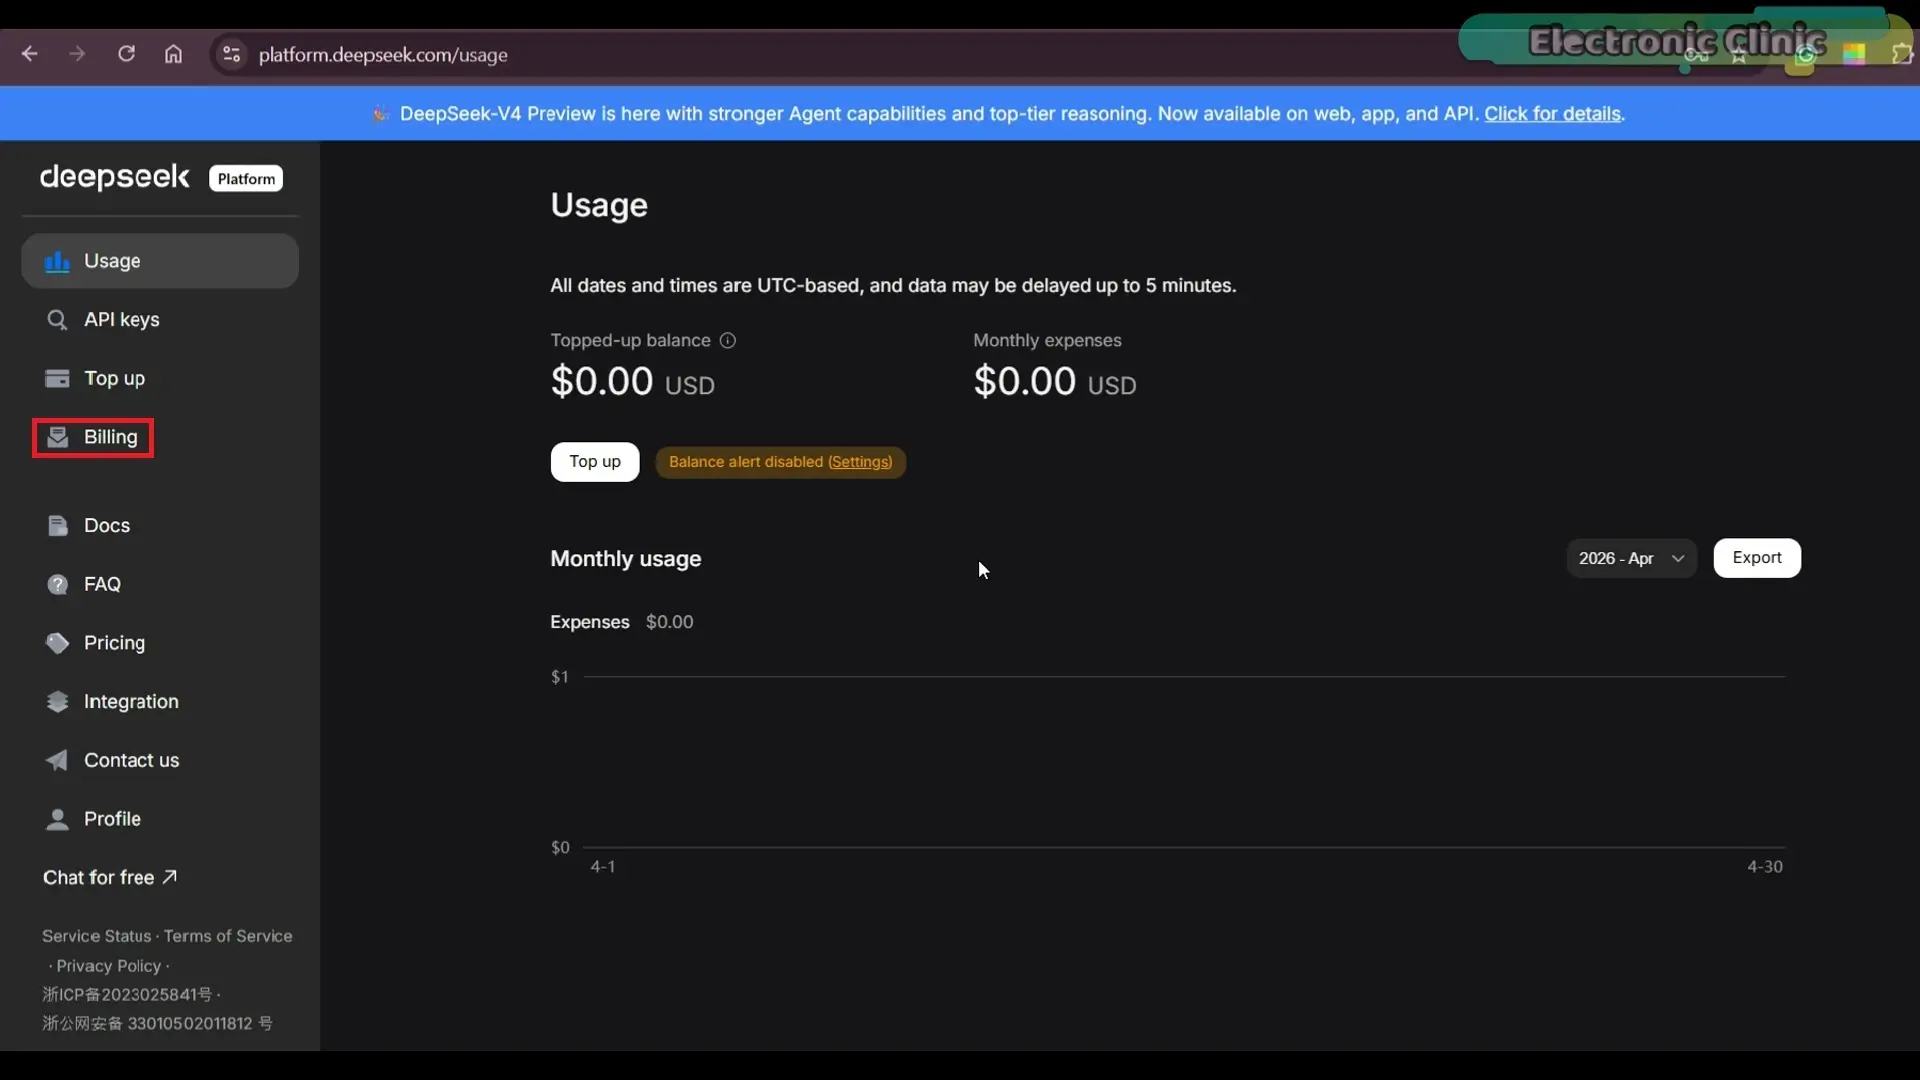The image size is (1920, 1080).
Task: Click the 4-1 chart axis label
Action: (x=603, y=867)
